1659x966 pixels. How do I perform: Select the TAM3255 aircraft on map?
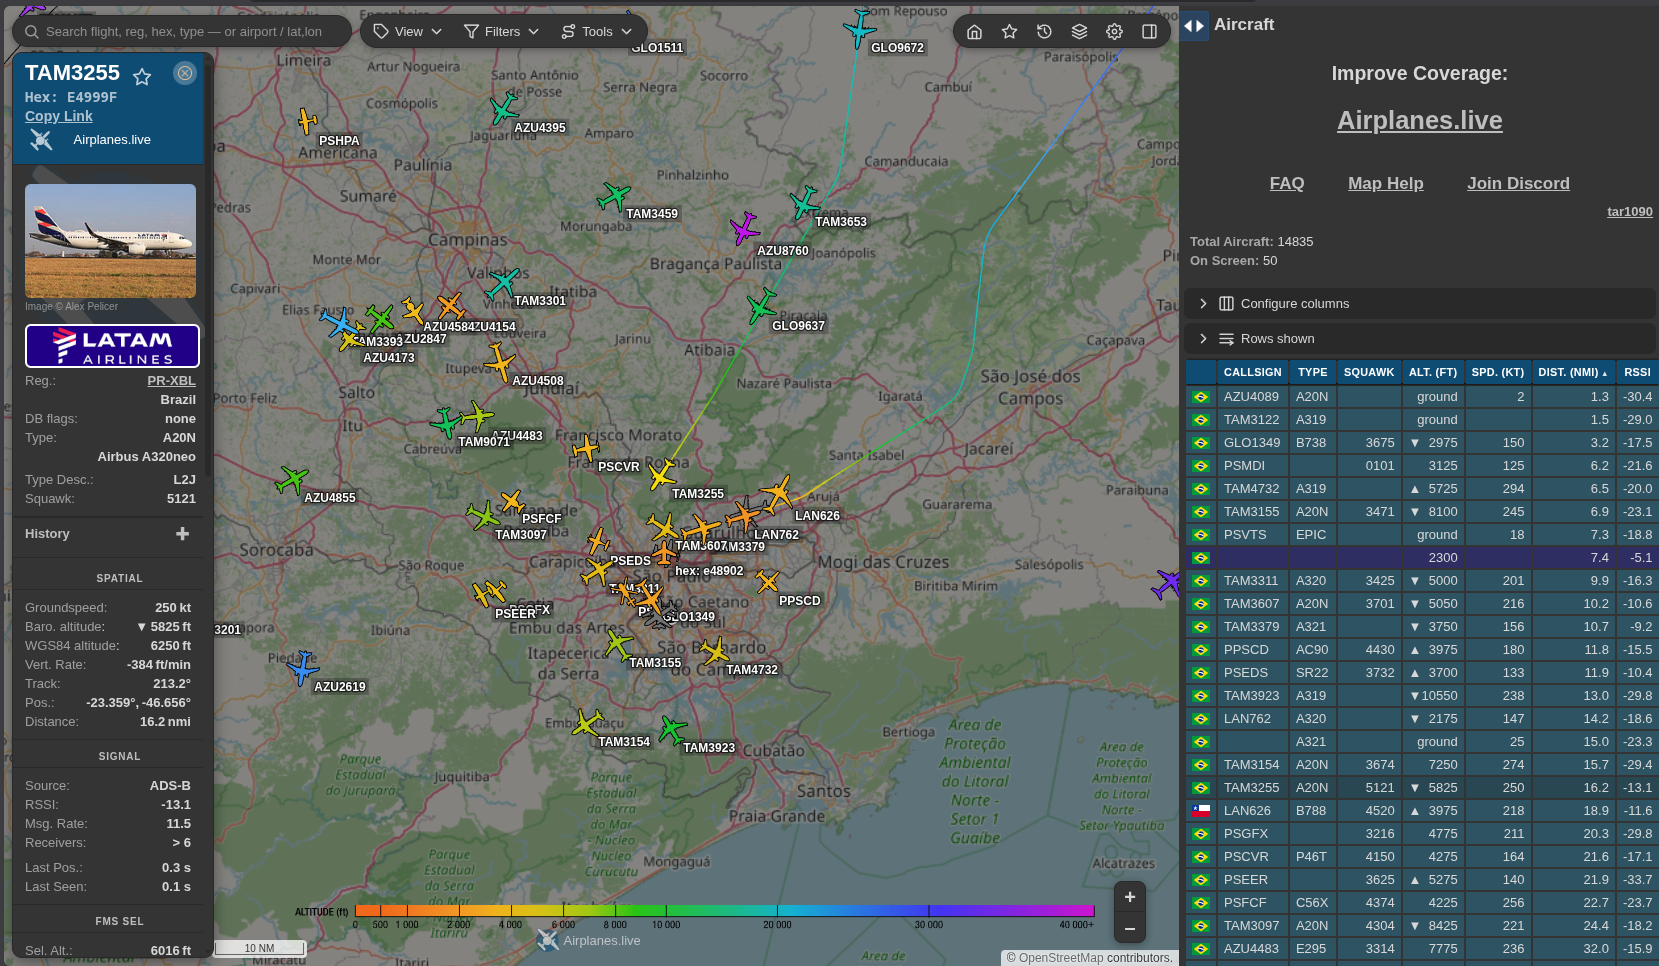pos(661,474)
